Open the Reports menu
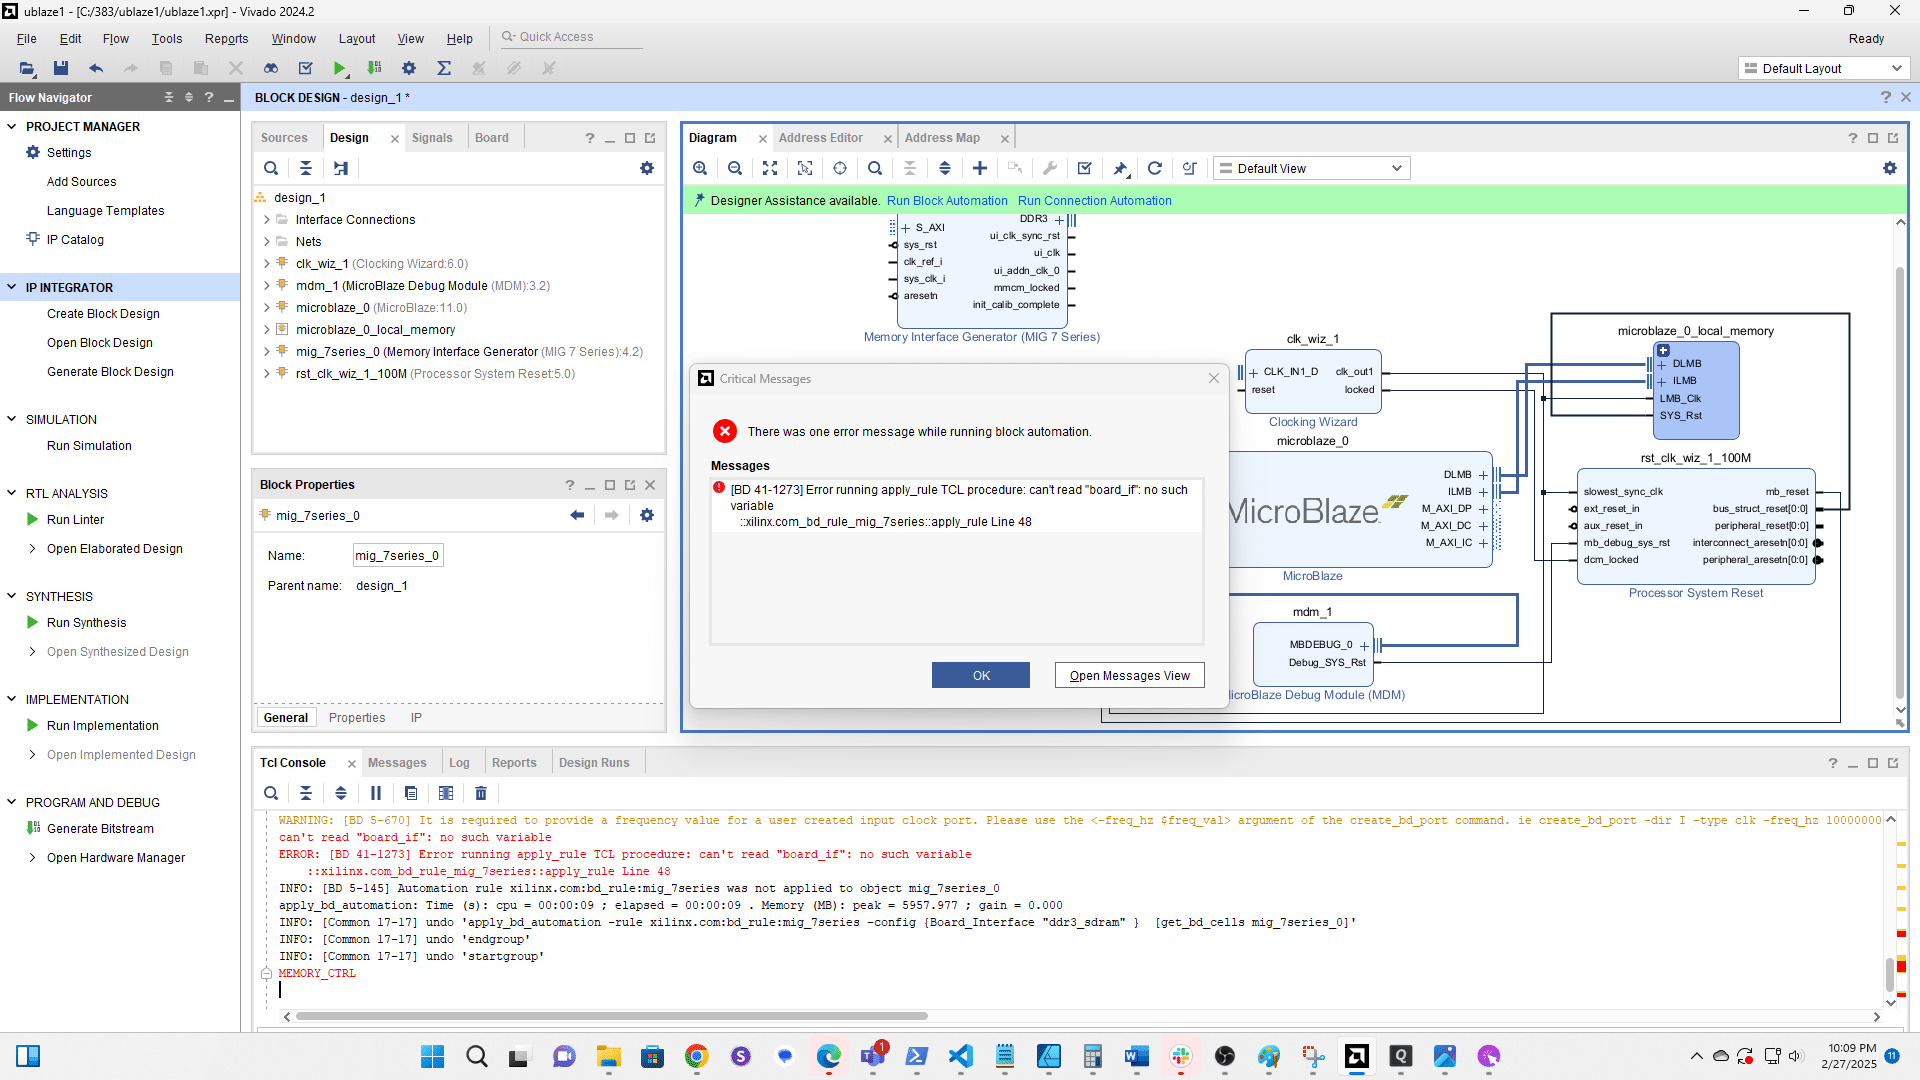Viewport: 1920px width, 1080px height. (x=226, y=38)
